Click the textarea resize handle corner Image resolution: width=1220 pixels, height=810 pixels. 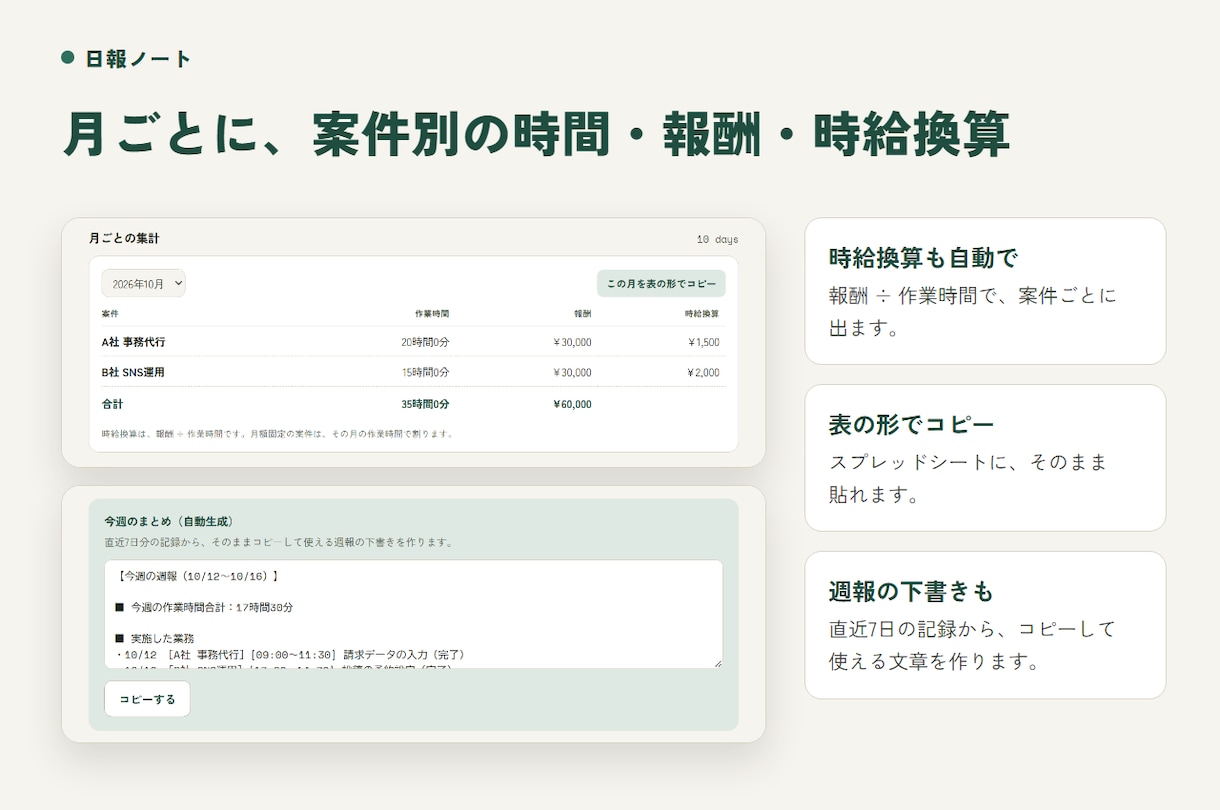[717, 662]
